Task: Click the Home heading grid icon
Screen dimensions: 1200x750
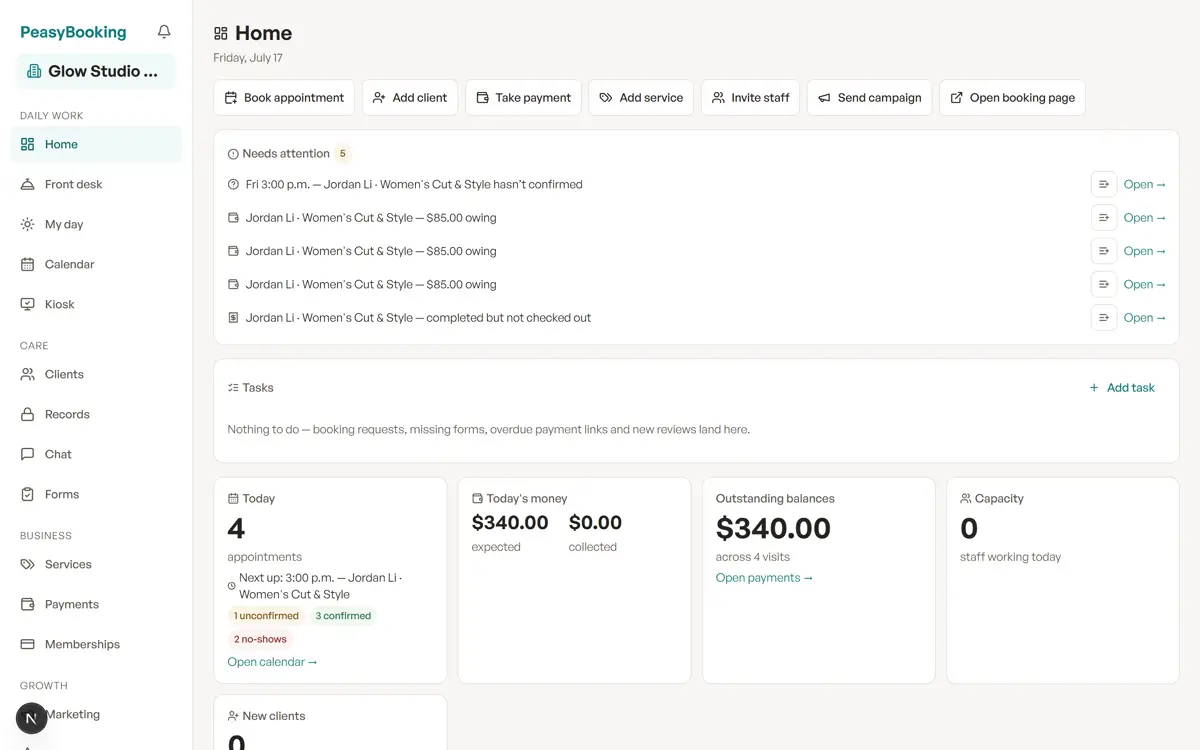Action: pos(221,34)
